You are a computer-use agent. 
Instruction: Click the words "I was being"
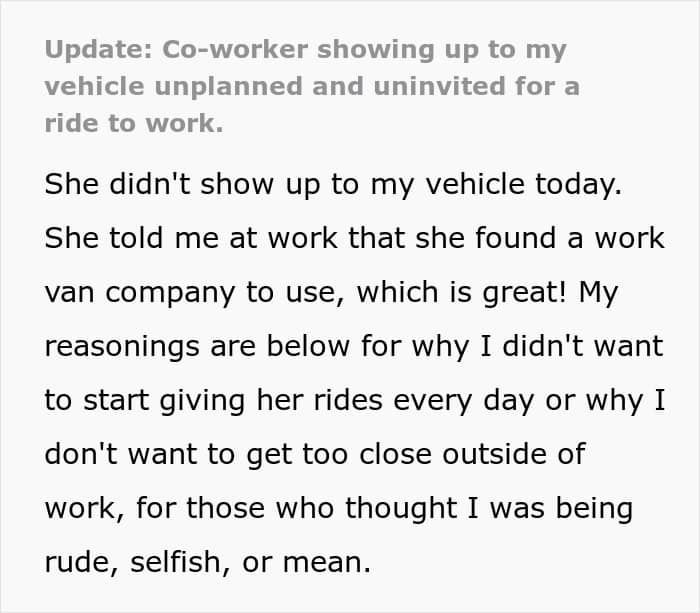coord(550,508)
